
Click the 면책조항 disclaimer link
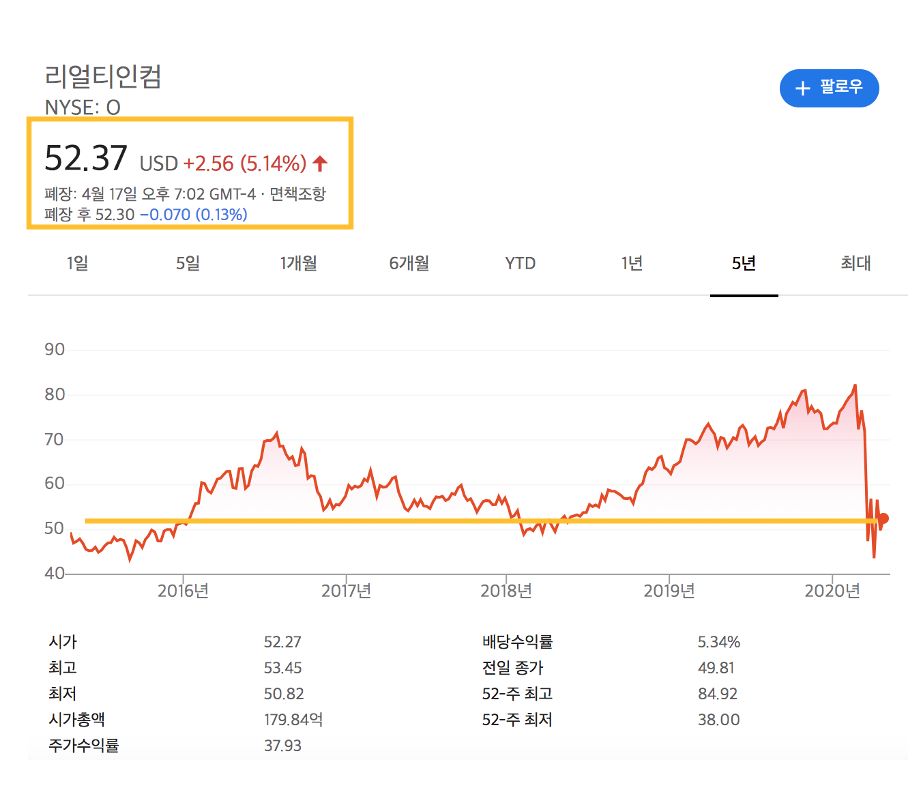(x=297, y=194)
